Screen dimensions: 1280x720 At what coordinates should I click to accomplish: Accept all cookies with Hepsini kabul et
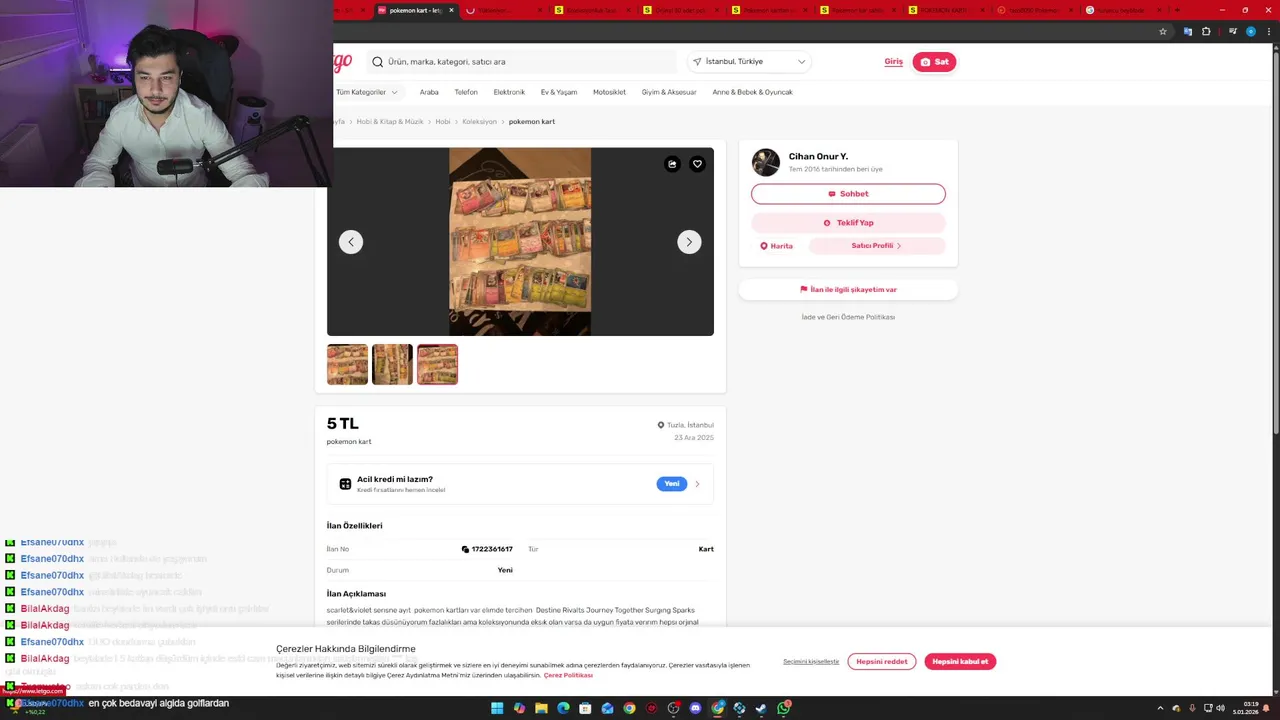click(960, 662)
